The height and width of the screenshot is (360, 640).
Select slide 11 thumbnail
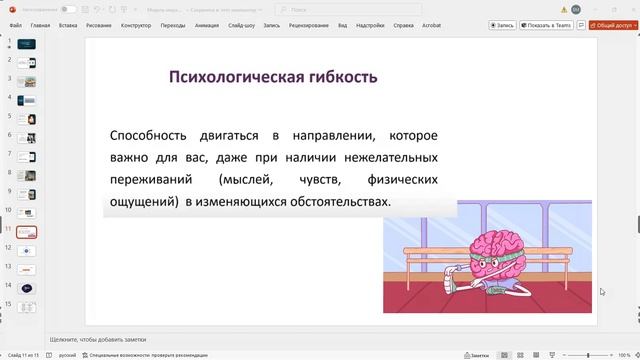[27, 232]
